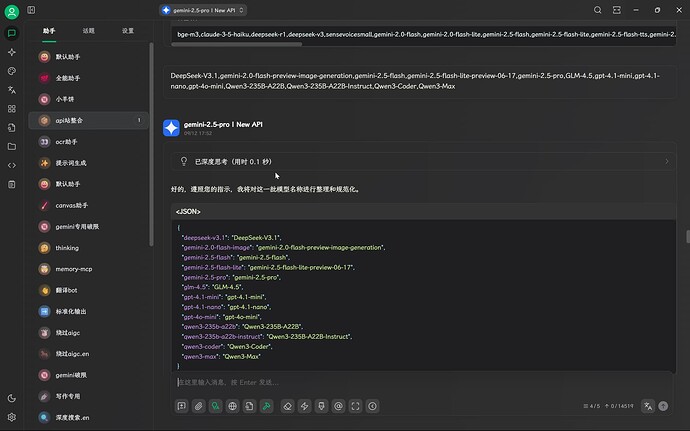
Task: Switch to 设置 tab
Action: pos(128,31)
